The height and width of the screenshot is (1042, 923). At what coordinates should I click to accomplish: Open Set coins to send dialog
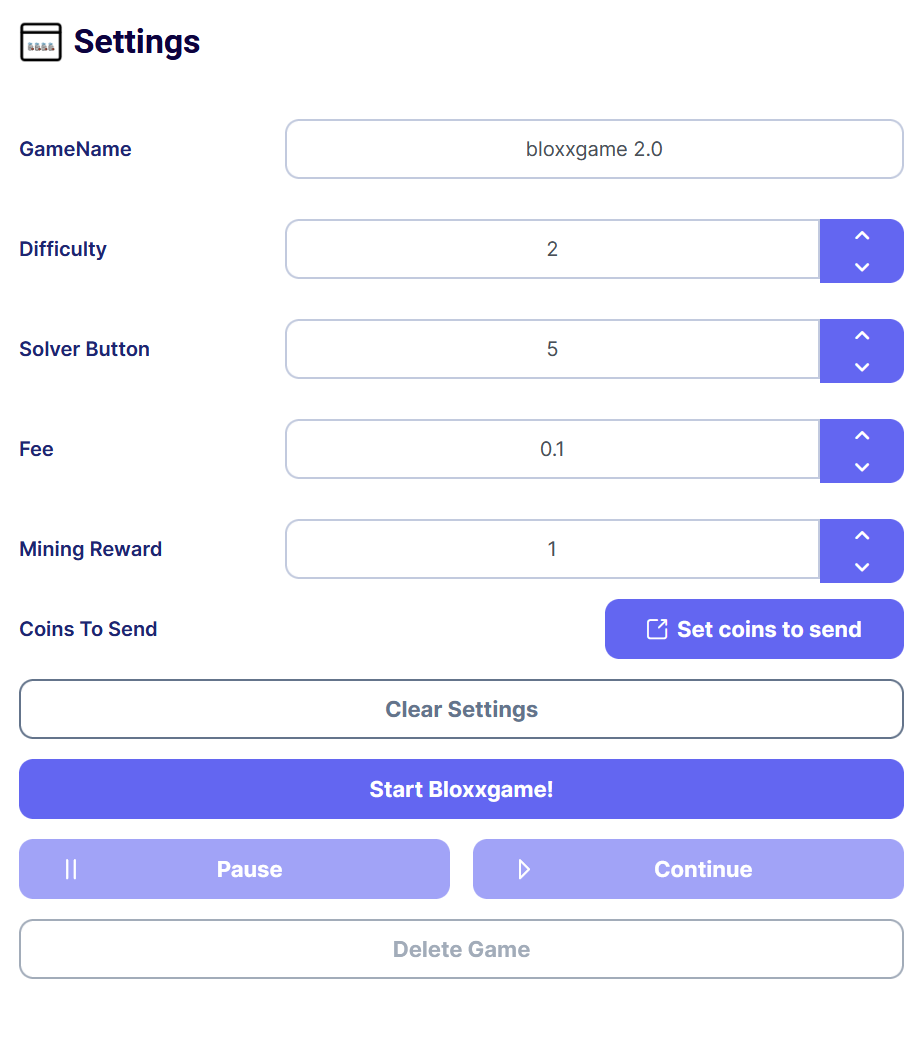(x=754, y=629)
